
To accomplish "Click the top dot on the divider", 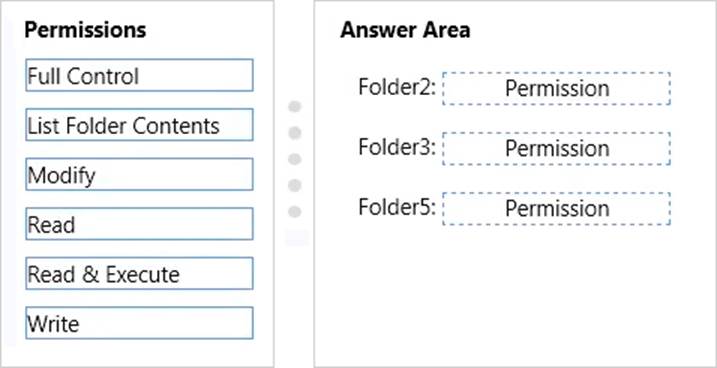I will click(x=295, y=107).
